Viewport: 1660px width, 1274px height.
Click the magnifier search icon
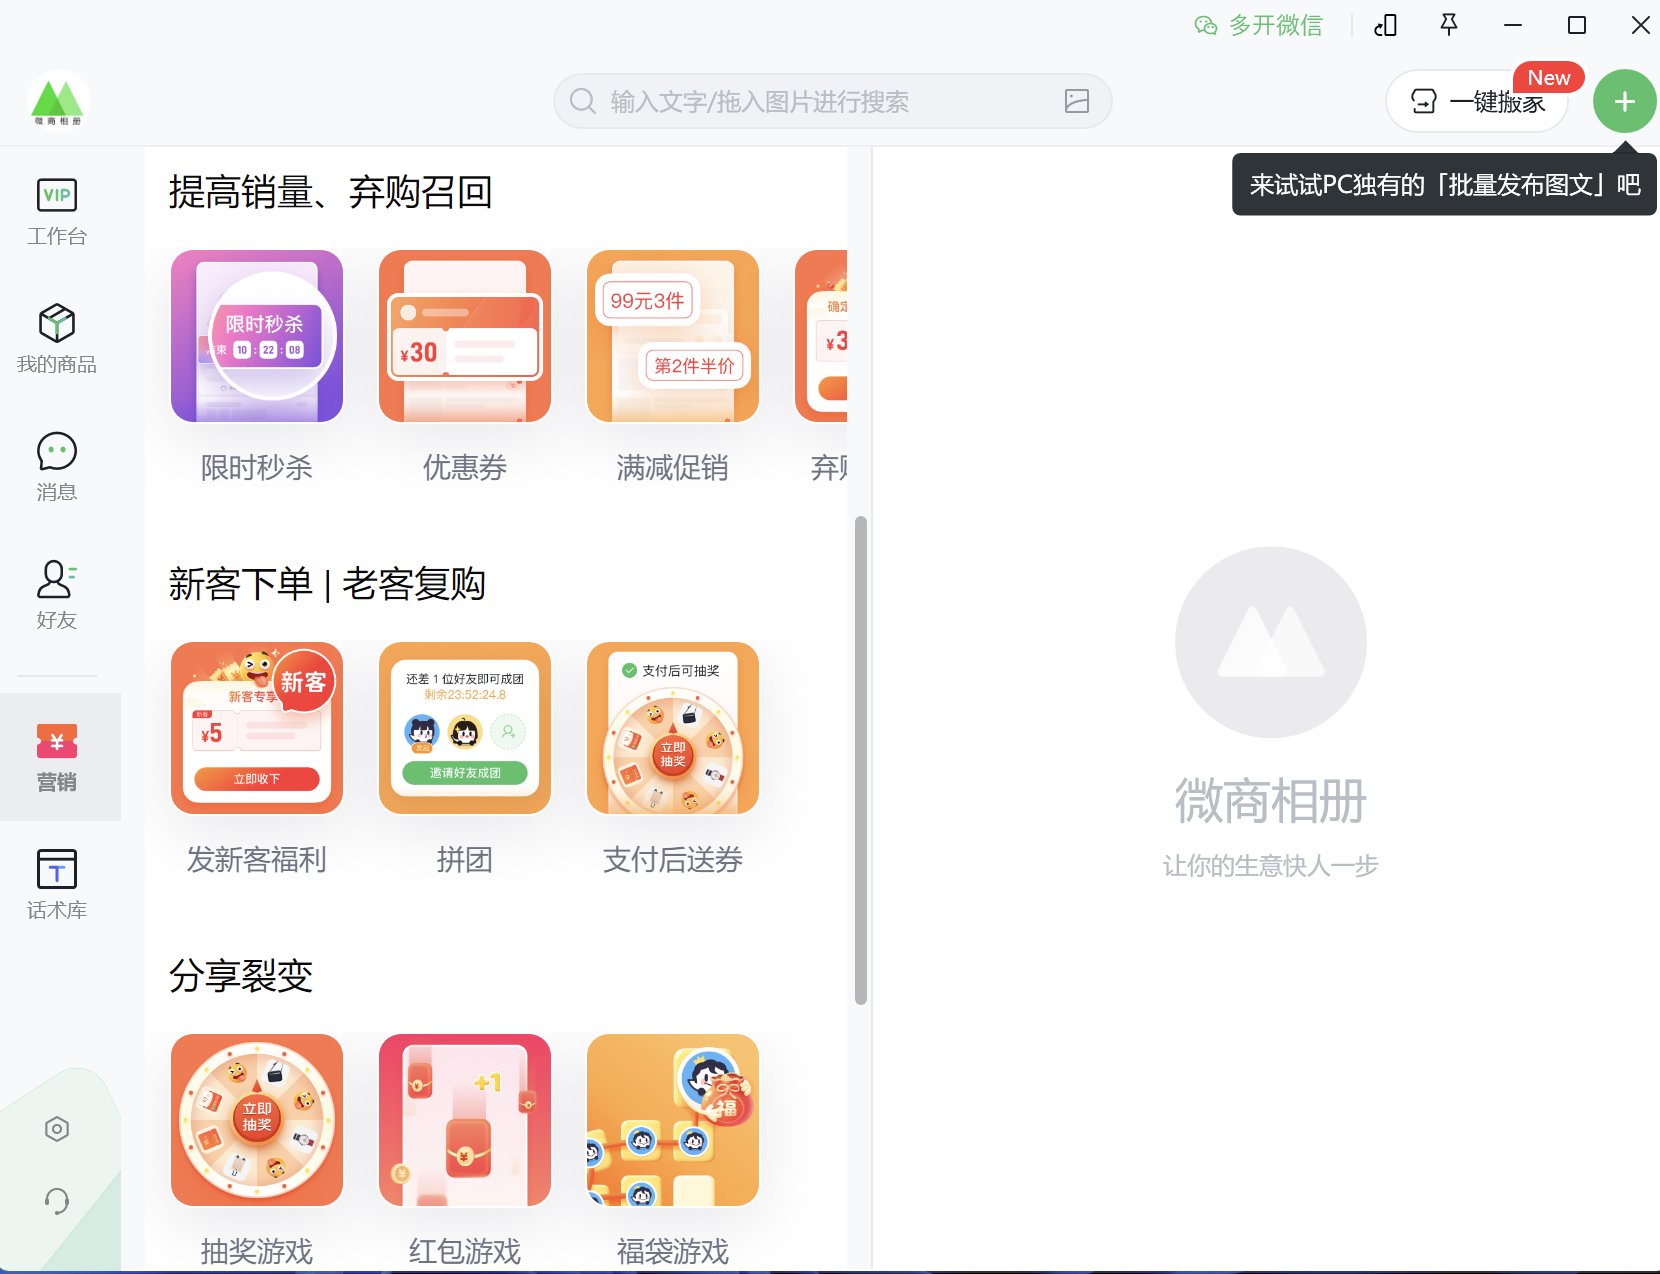click(x=582, y=101)
